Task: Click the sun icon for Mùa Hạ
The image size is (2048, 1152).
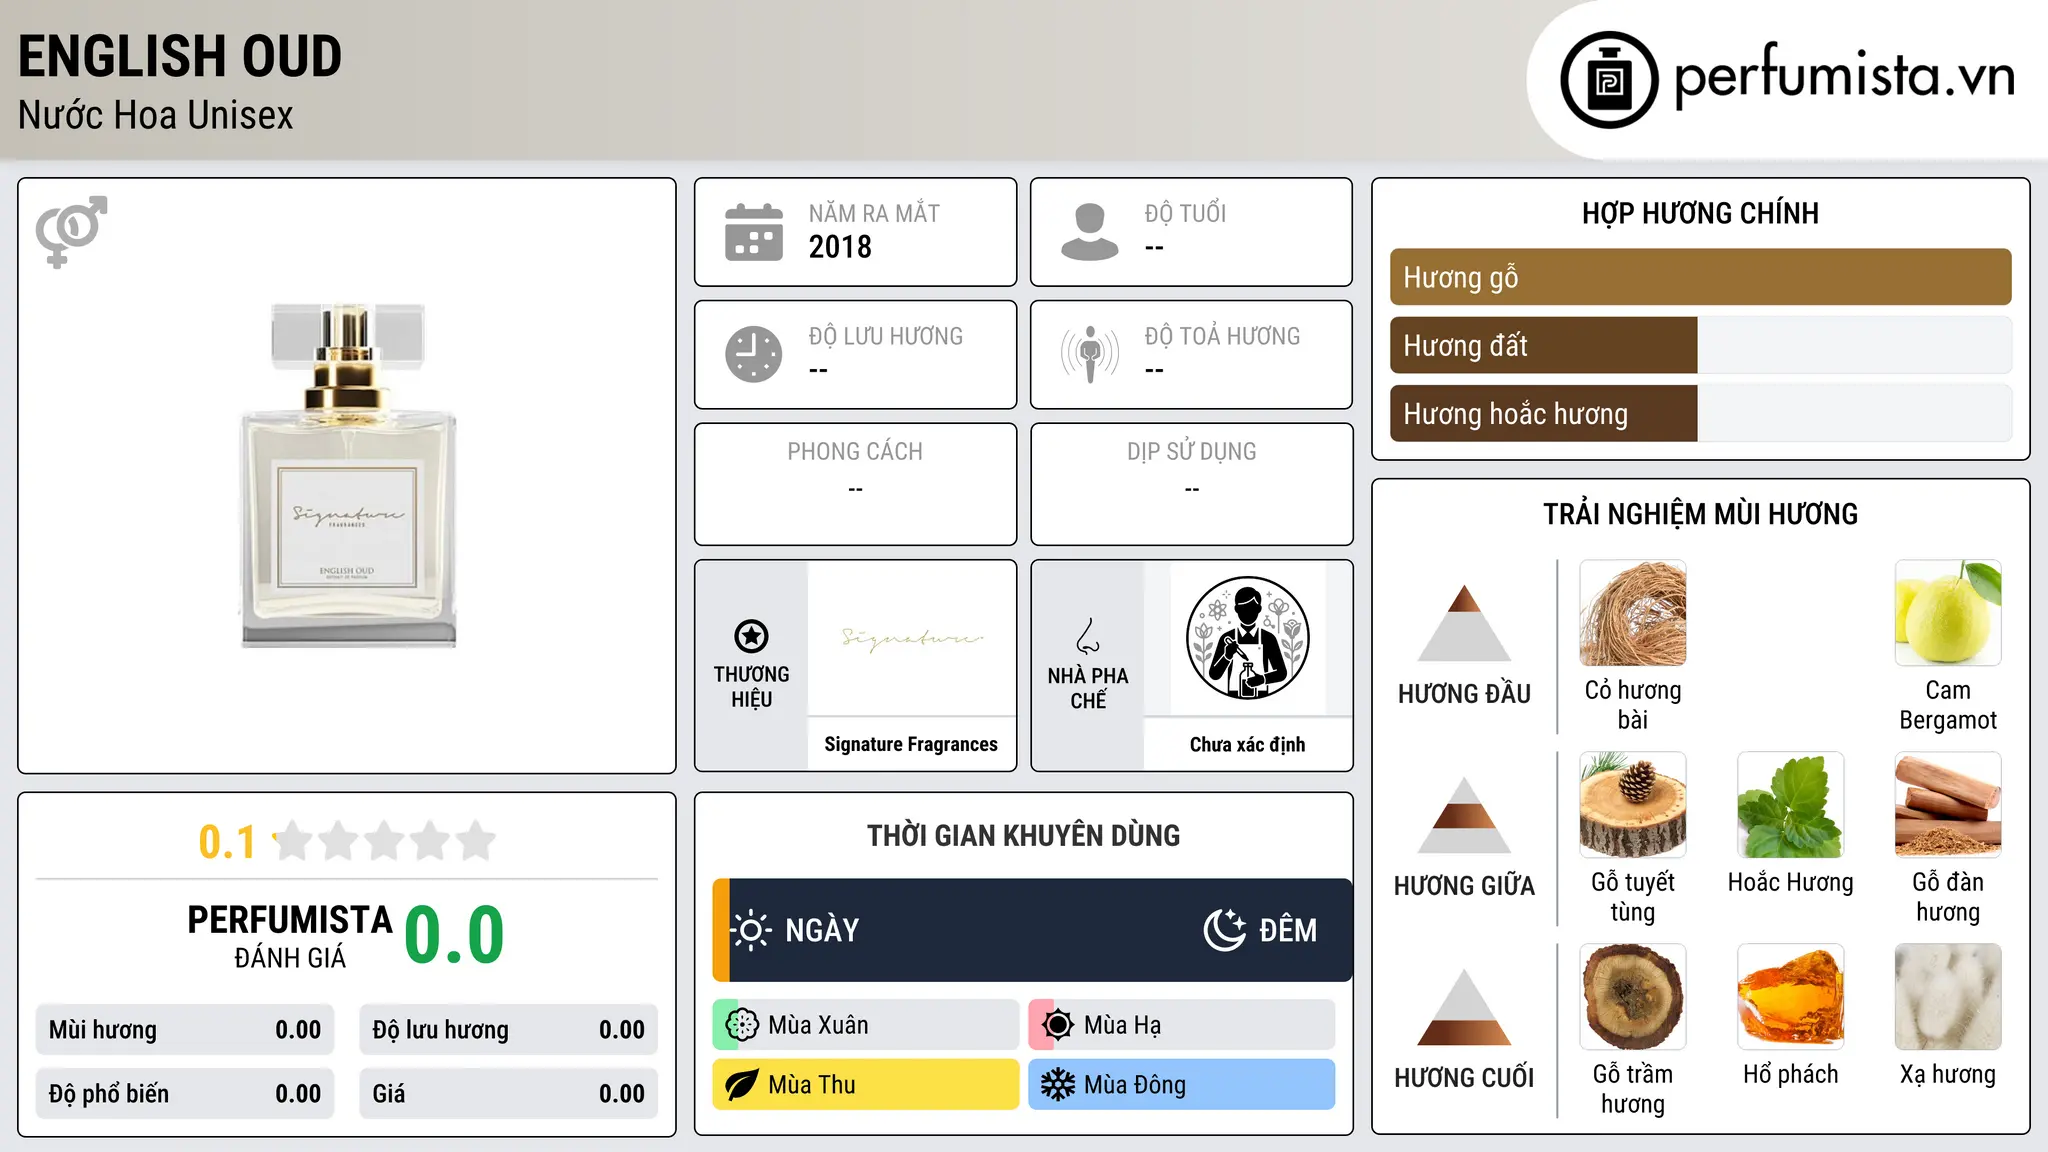Action: point(1058,1025)
